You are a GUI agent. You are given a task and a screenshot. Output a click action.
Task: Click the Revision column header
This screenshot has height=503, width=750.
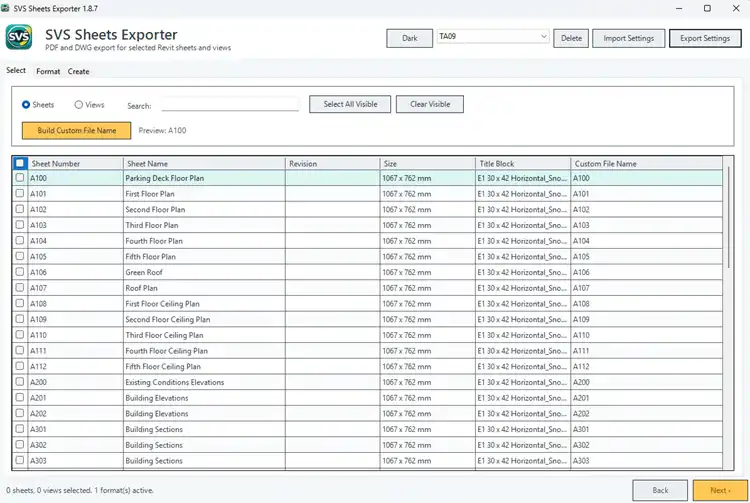click(332, 164)
